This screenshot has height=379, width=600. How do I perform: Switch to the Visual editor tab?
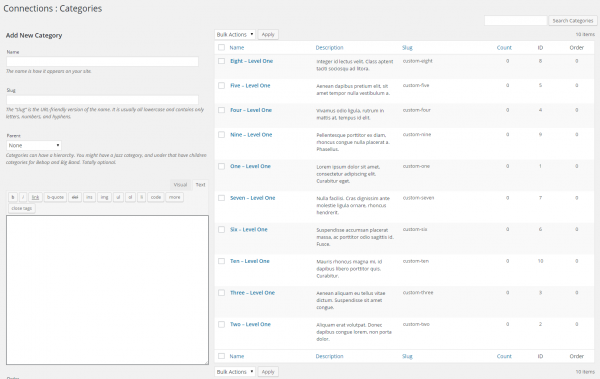[180, 185]
